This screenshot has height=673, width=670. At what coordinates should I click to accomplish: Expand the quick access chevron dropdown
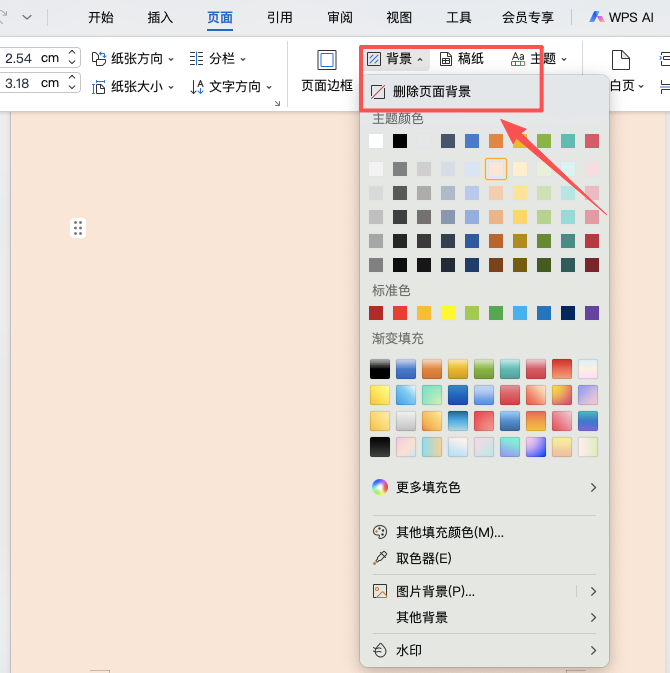(27, 17)
